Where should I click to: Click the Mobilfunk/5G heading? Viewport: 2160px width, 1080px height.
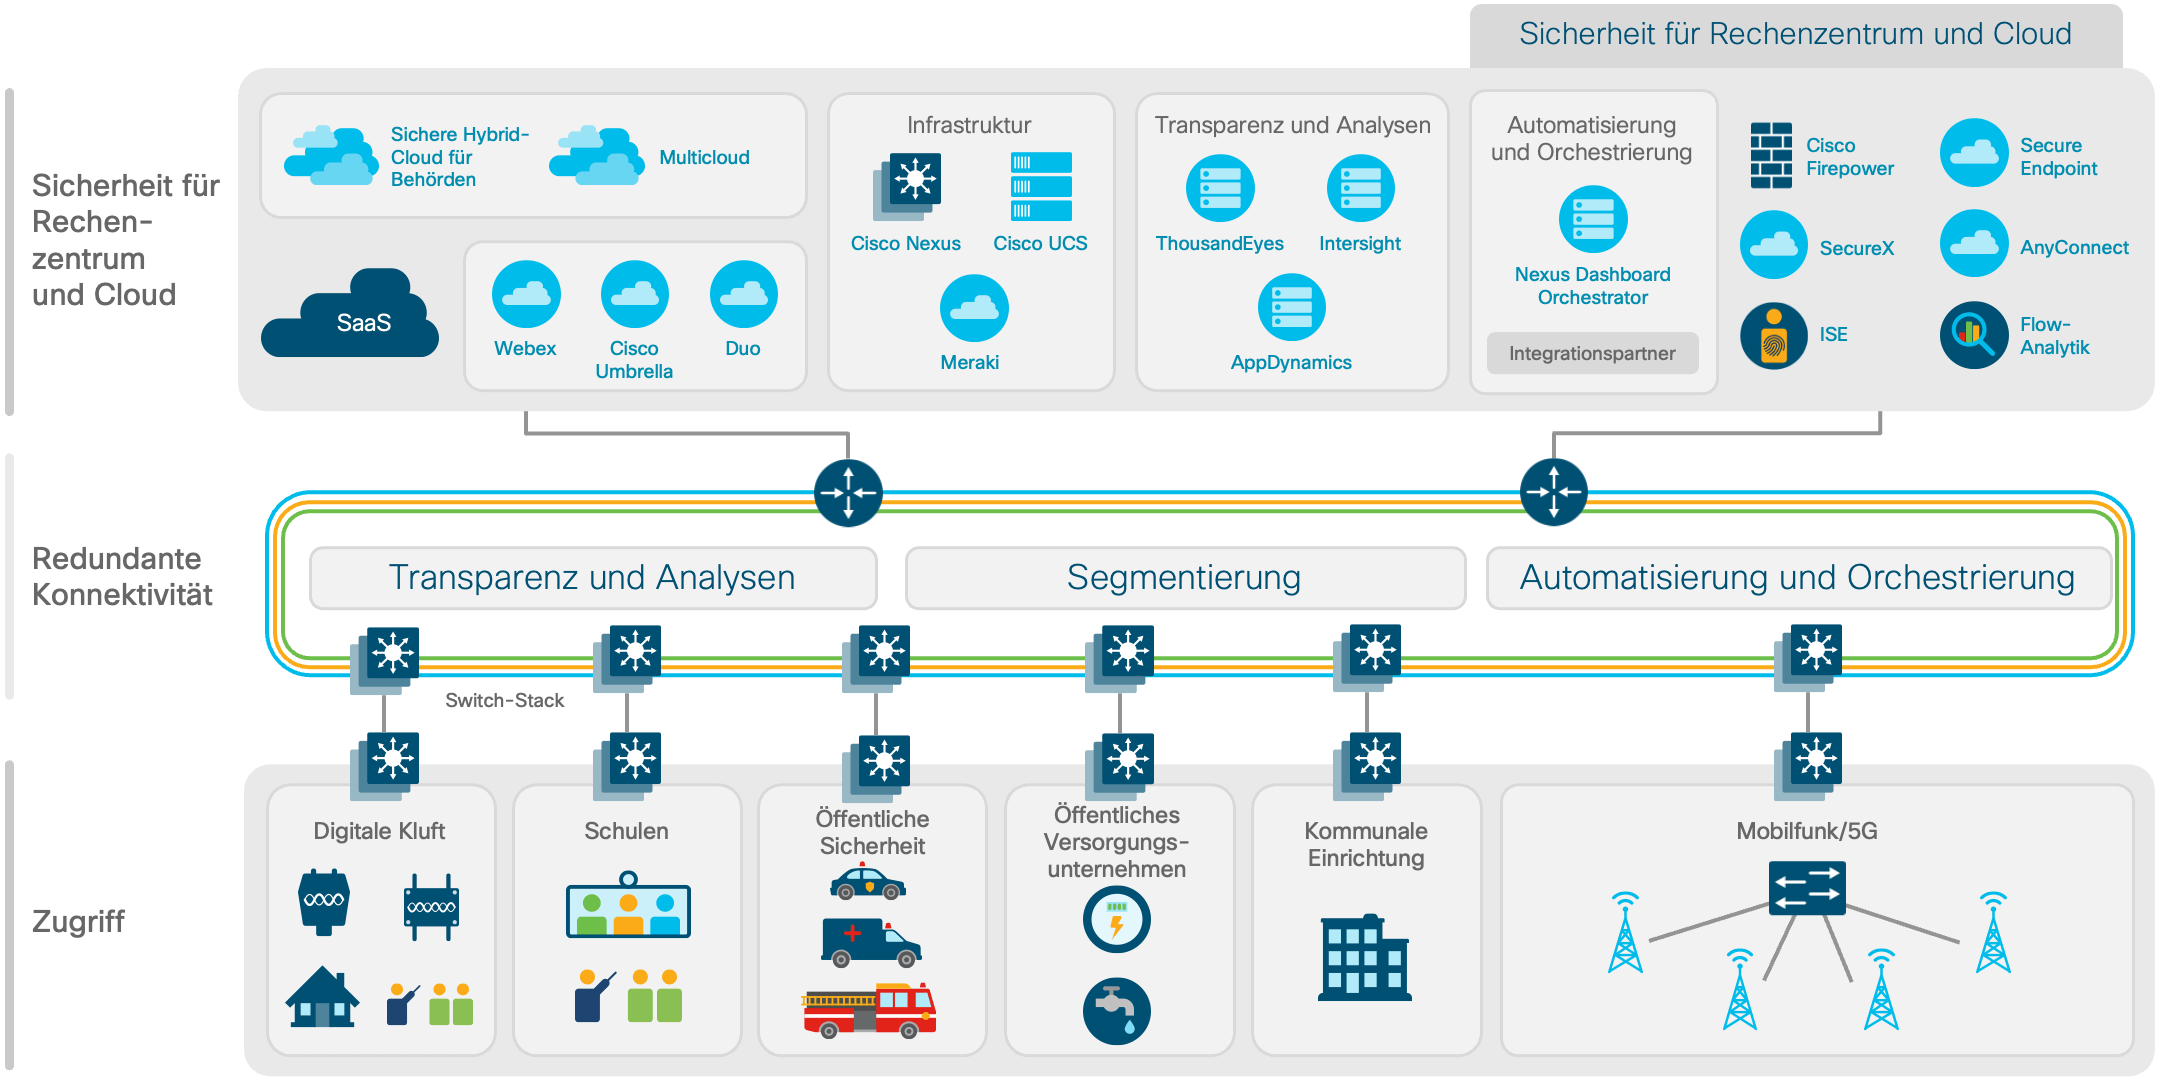tap(1807, 831)
